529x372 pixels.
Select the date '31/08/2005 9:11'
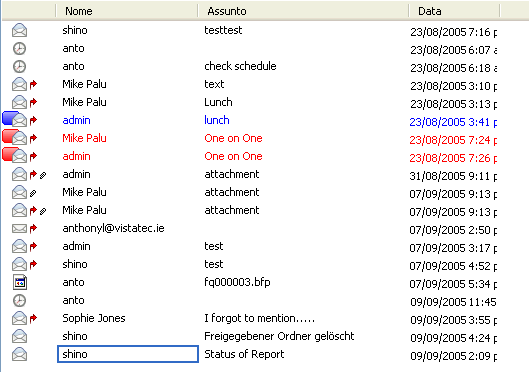pyautogui.click(x=449, y=176)
